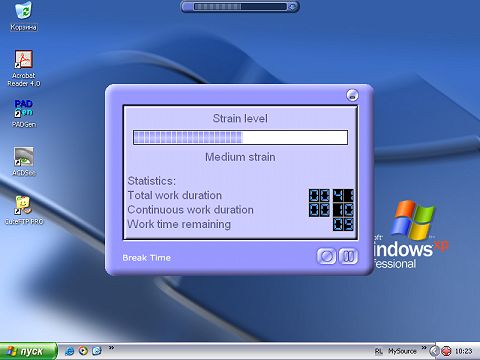
Task: Click the 'Work time remaining' label
Action: pyautogui.click(x=179, y=224)
